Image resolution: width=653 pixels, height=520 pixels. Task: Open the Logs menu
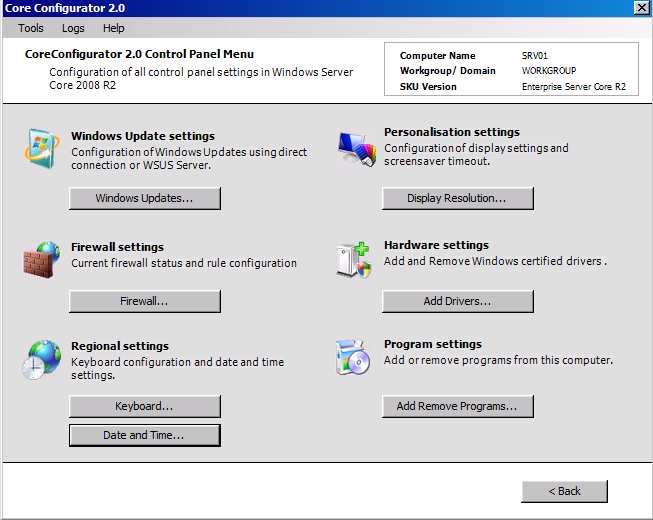click(73, 28)
